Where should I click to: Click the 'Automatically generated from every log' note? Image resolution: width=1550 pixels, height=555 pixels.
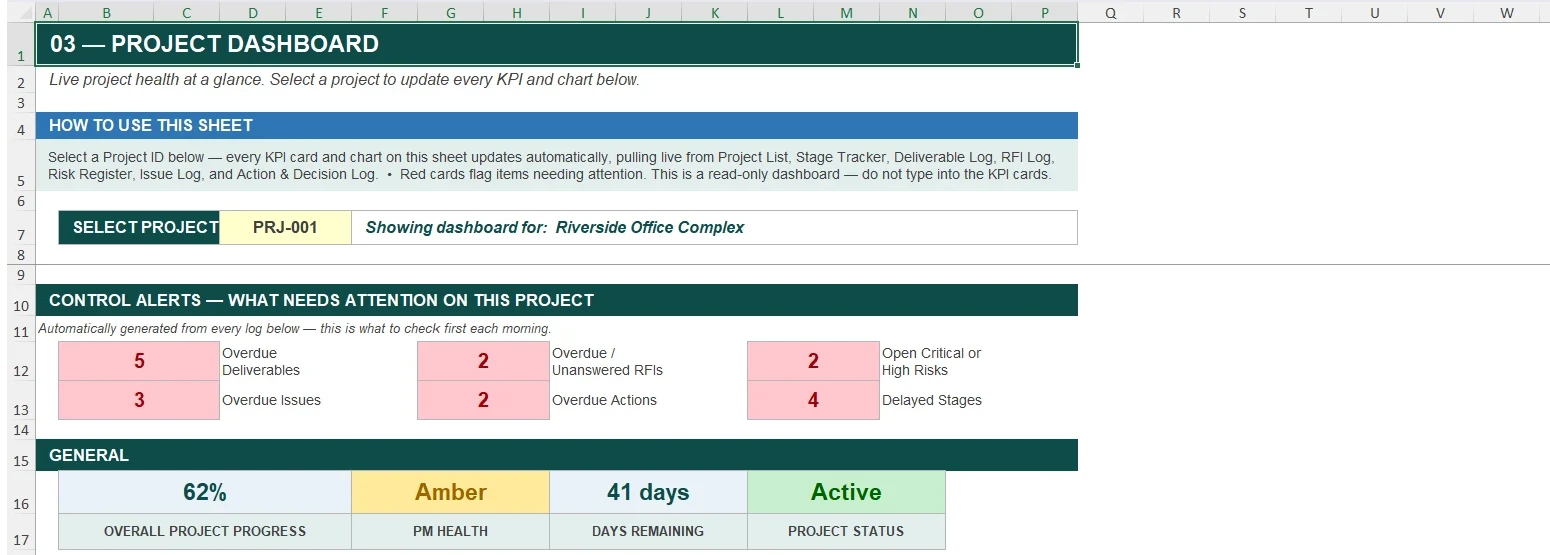coord(295,328)
